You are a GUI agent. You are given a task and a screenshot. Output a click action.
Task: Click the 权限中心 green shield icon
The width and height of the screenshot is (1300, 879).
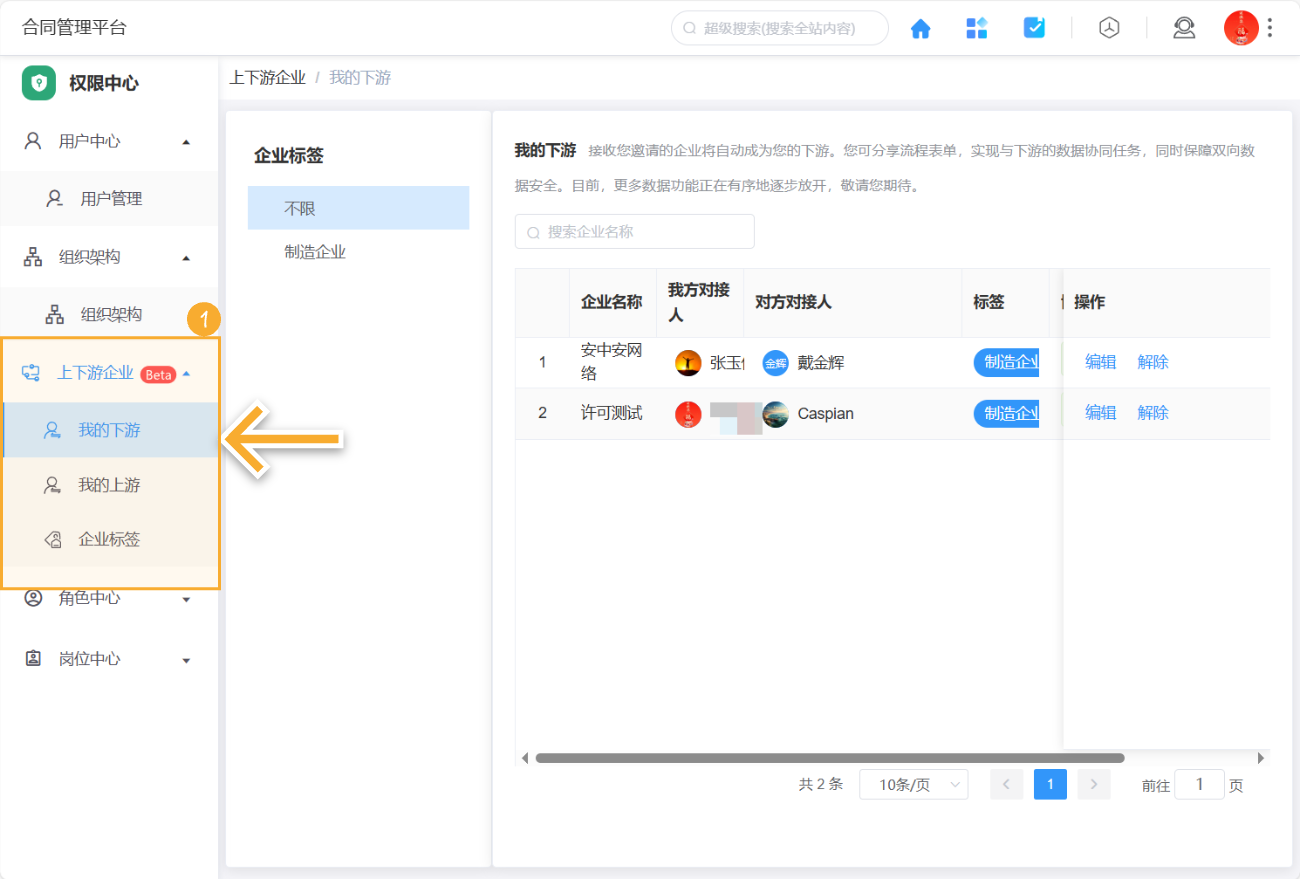point(37,83)
